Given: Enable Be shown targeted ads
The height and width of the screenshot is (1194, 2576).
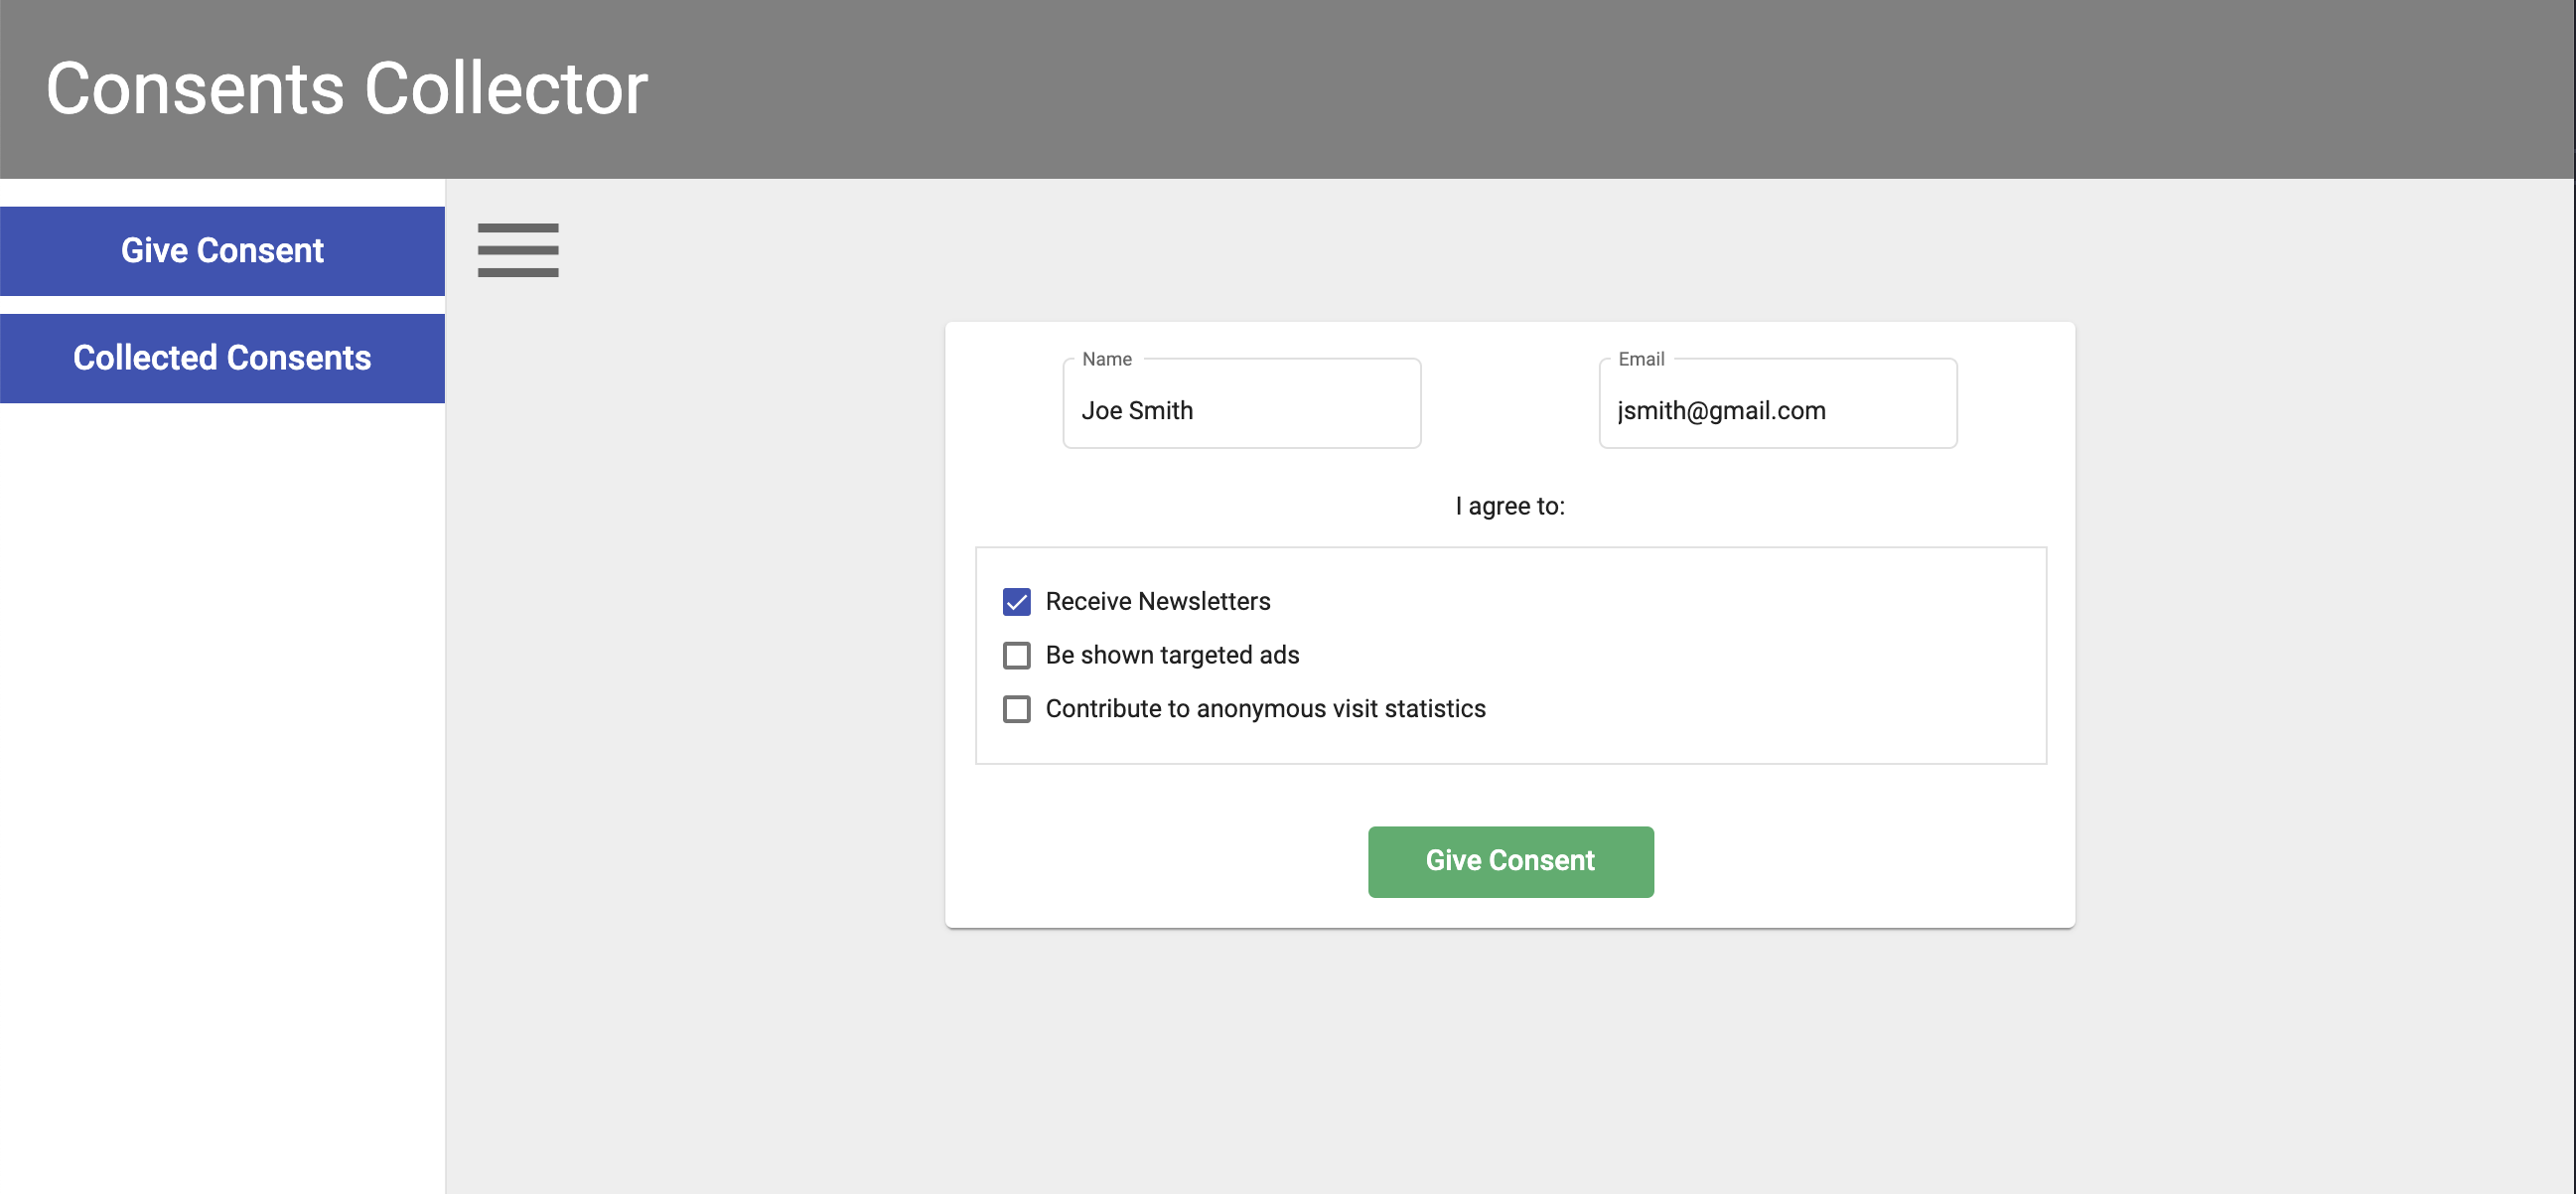Looking at the screenshot, I should 1017,655.
